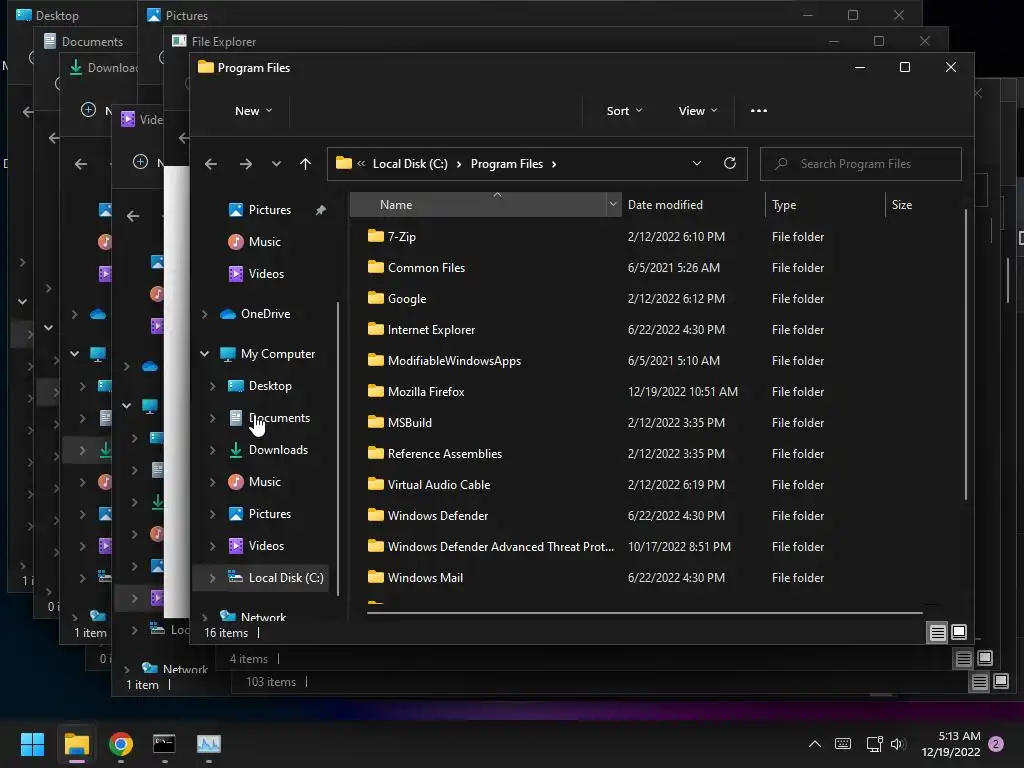1024x768 pixels.
Task: Expand Downloads under My Computer
Action: point(212,450)
